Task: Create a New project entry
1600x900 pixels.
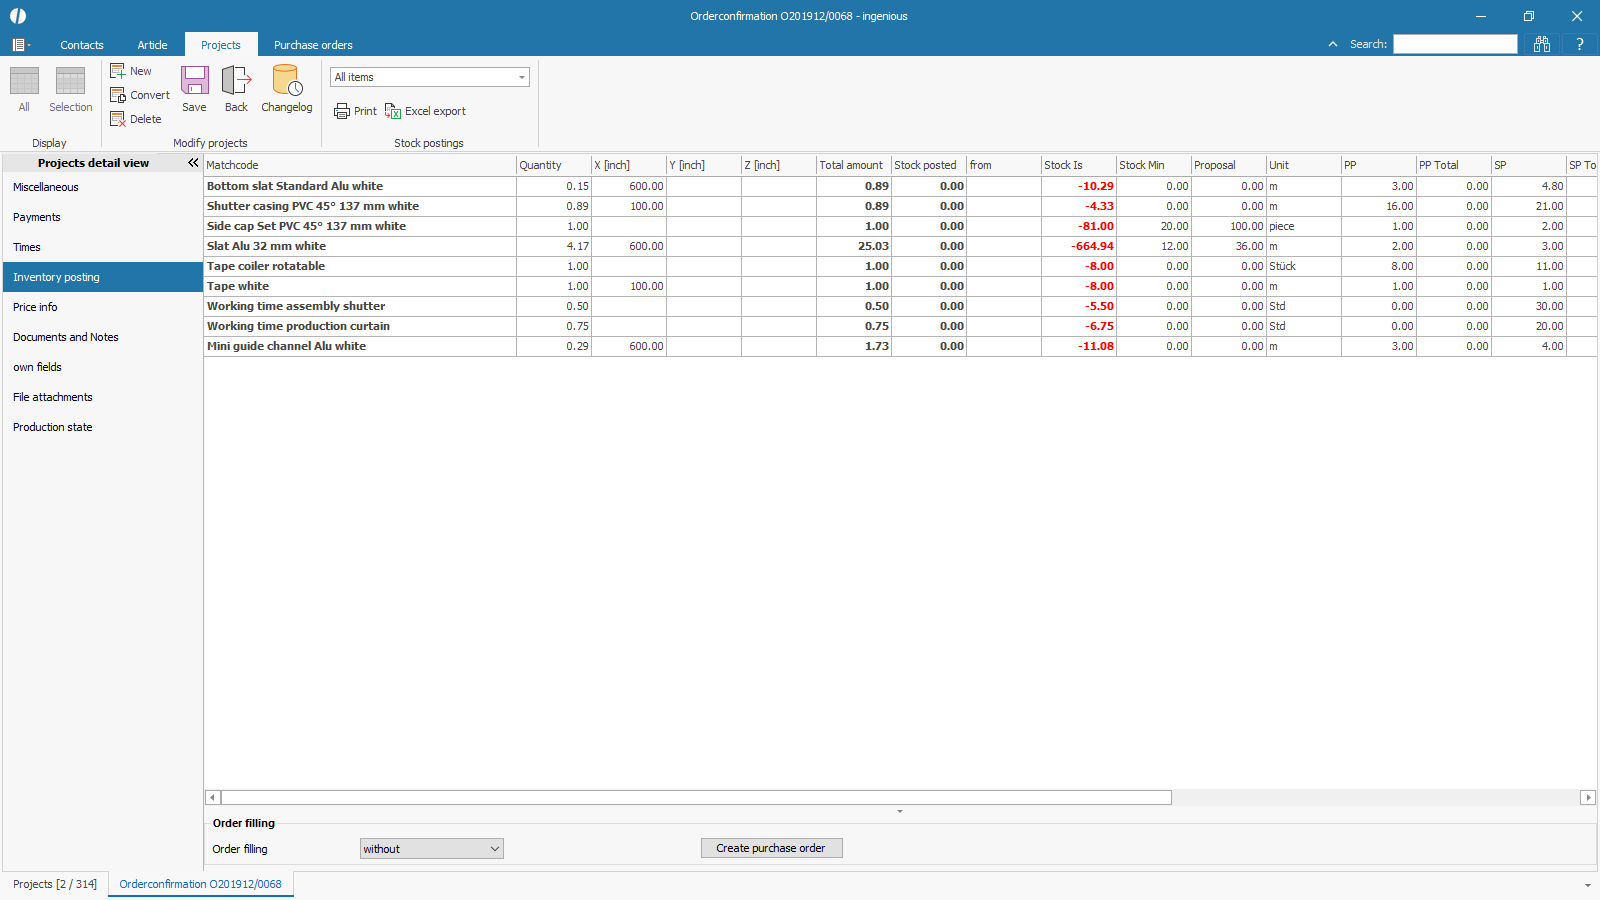Action: tap(131, 71)
